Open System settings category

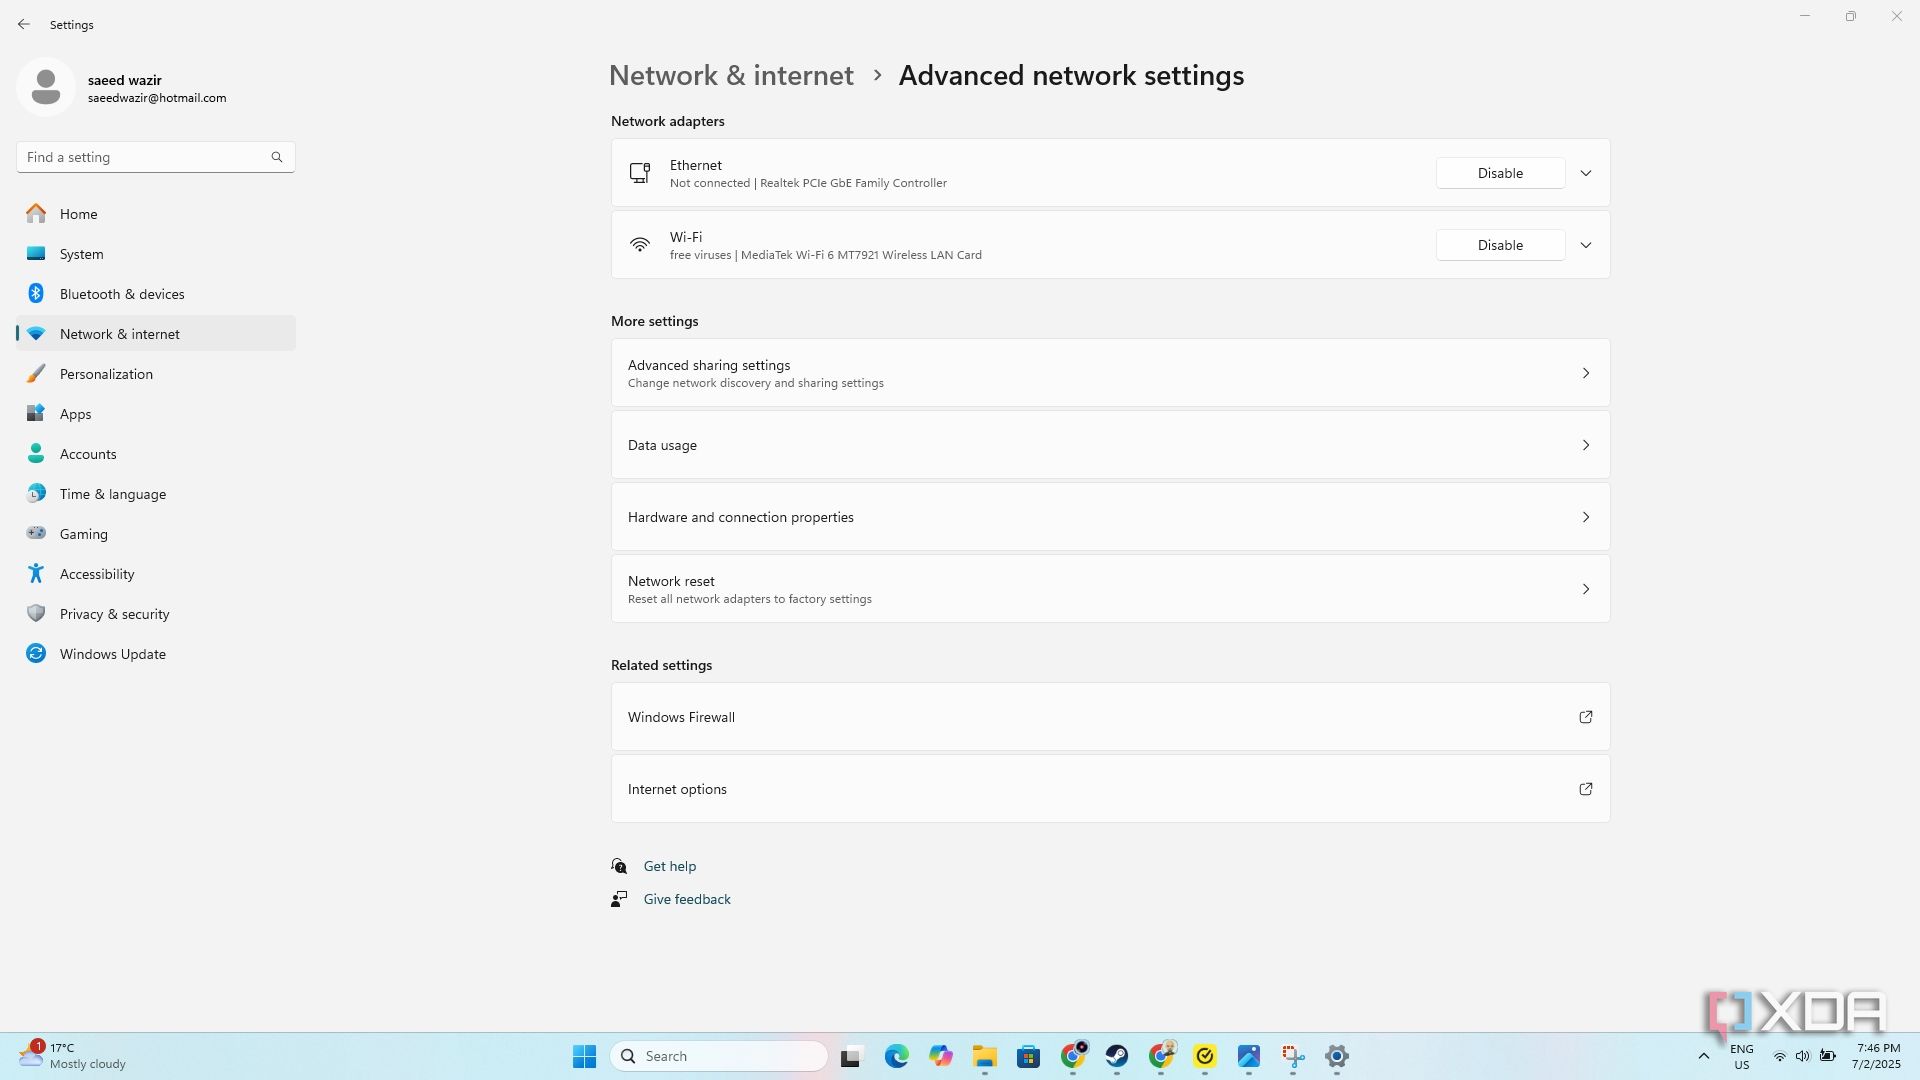pyautogui.click(x=155, y=254)
